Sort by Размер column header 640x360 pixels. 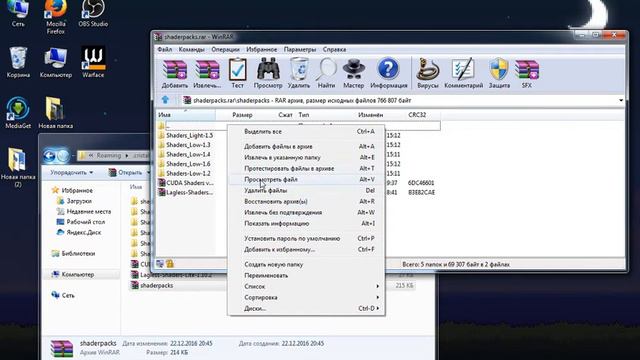click(242, 115)
